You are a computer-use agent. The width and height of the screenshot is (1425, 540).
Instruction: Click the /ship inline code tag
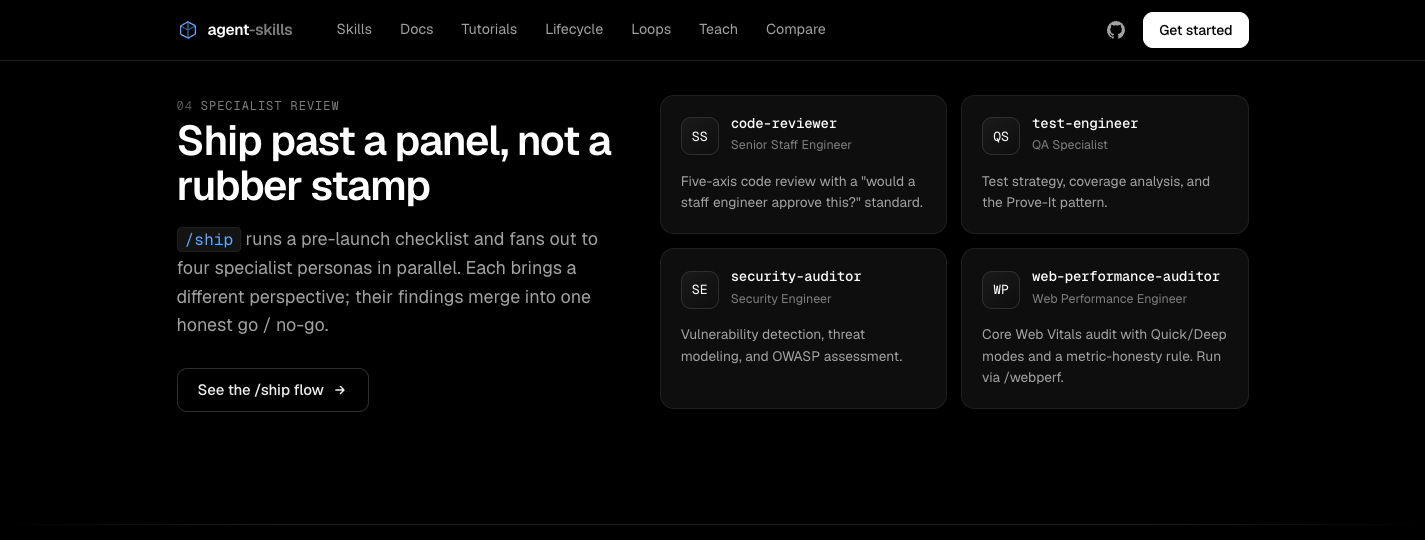tap(209, 239)
